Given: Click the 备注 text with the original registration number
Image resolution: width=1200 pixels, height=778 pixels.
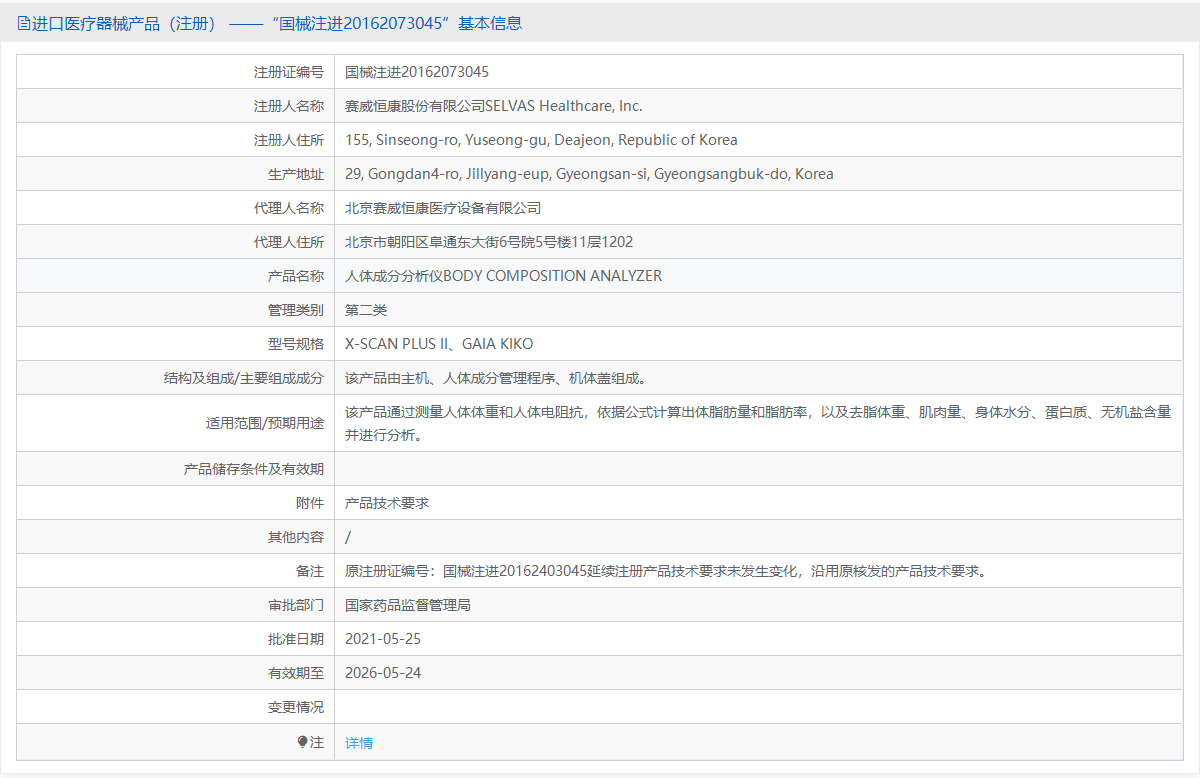Looking at the screenshot, I should click(x=666, y=571).
